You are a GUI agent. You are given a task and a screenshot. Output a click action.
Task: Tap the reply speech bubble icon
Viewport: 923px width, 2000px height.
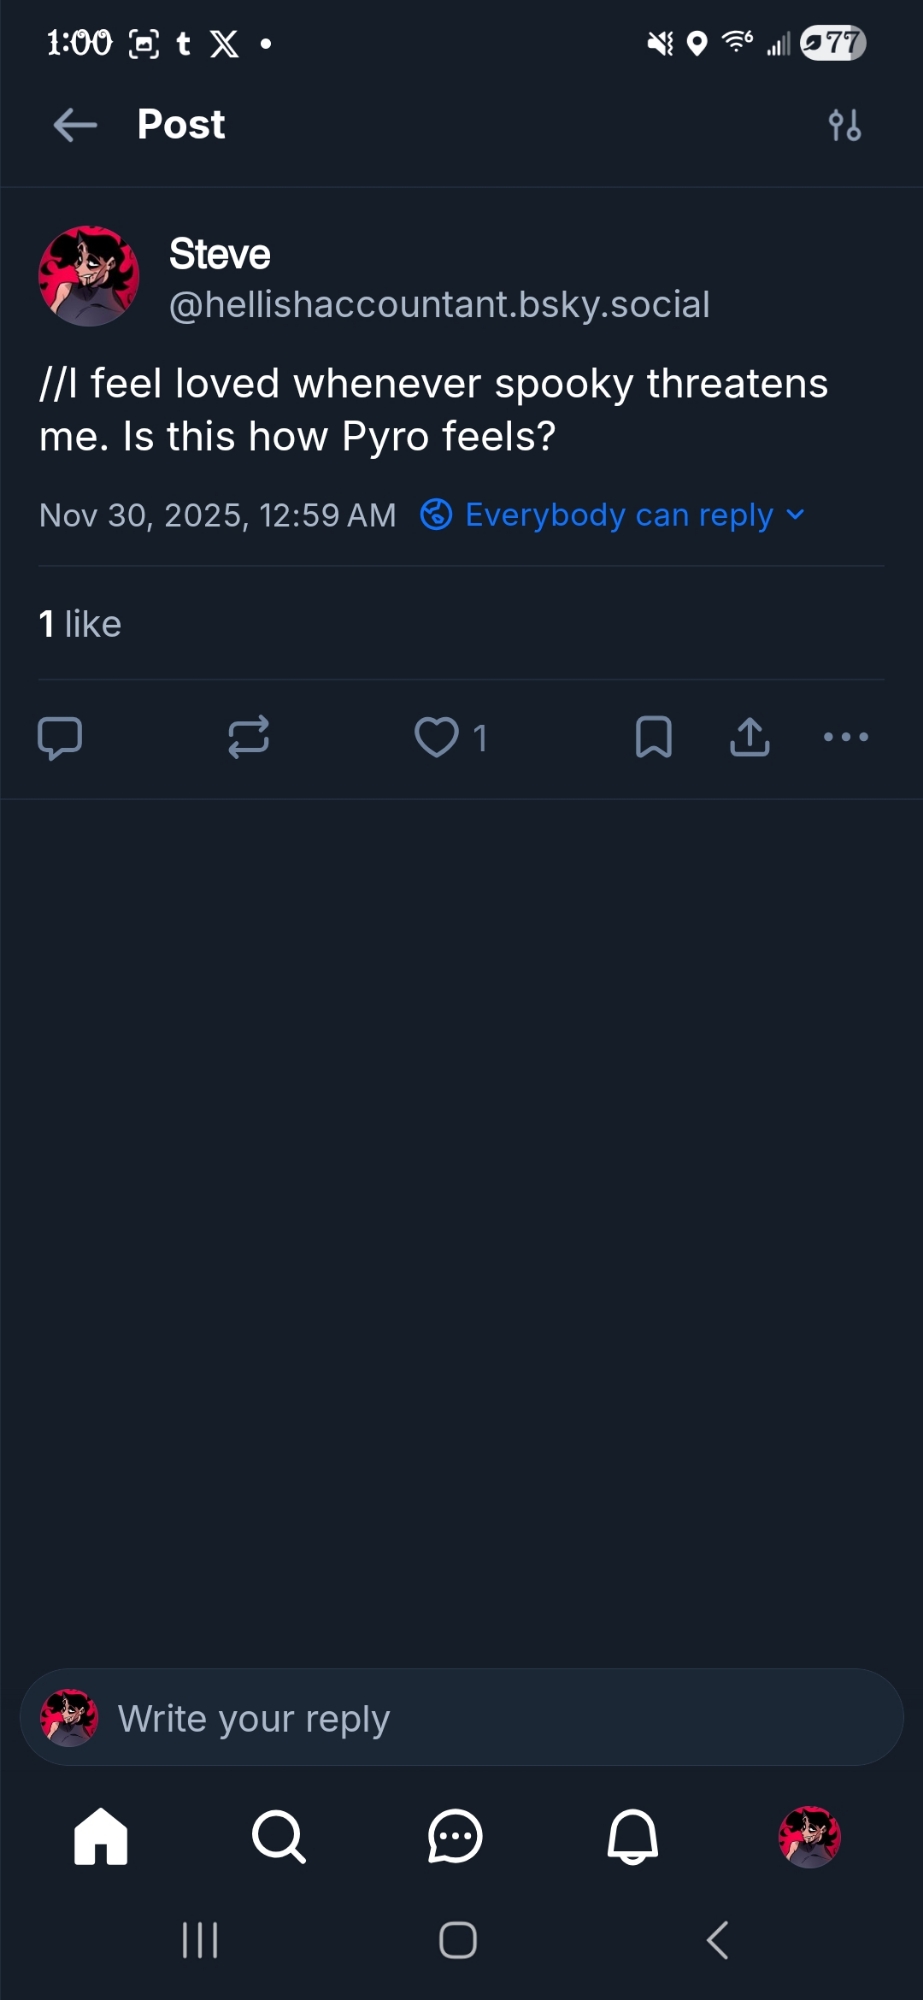(60, 738)
